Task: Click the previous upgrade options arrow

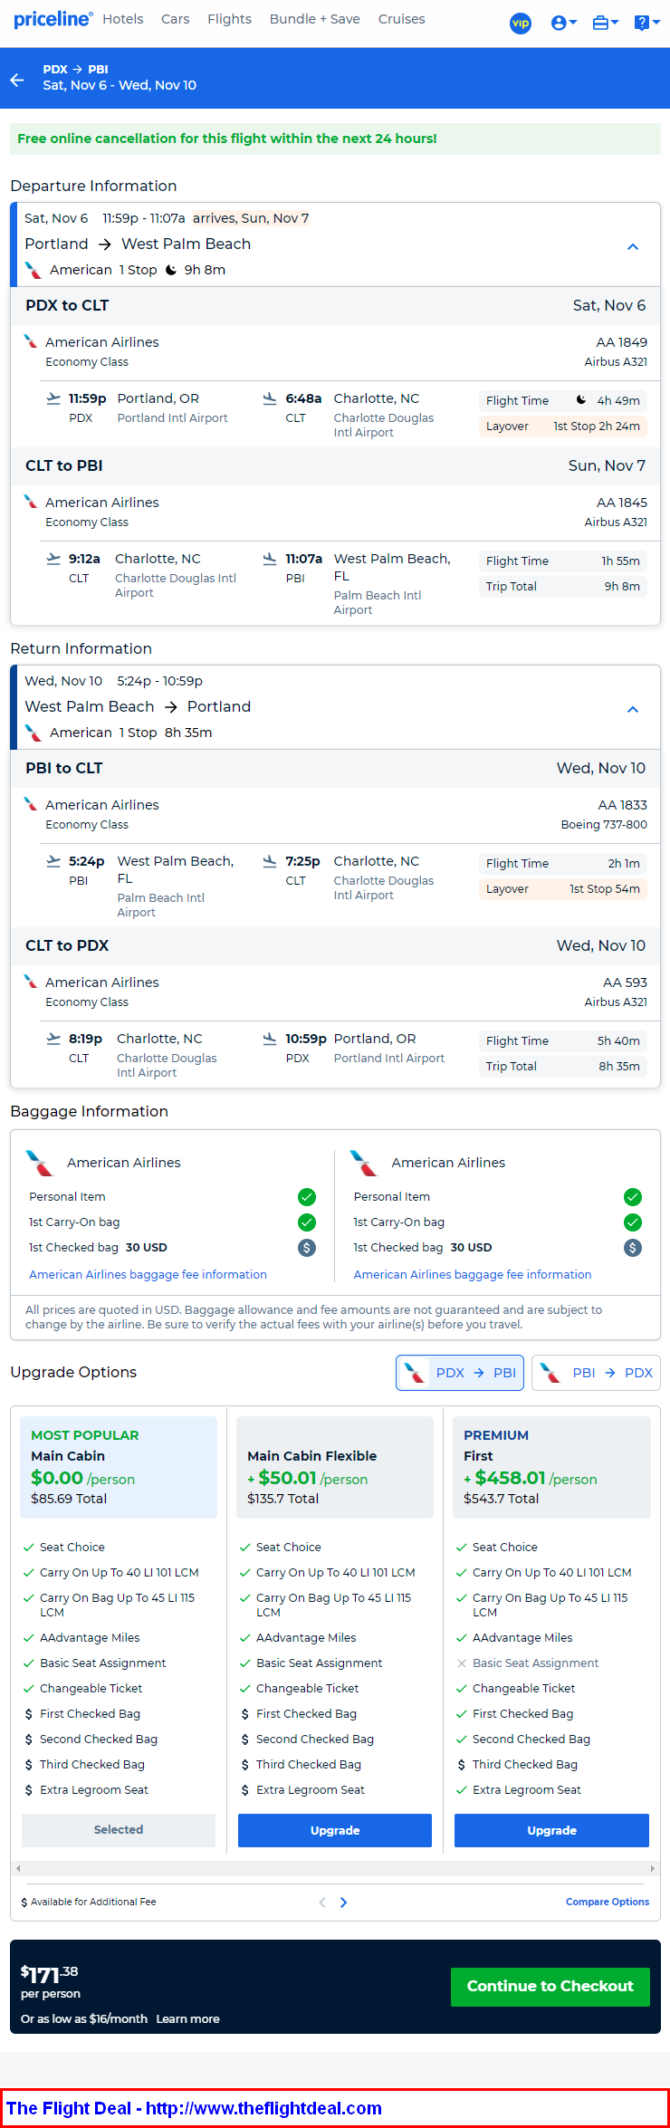Action: (x=322, y=1902)
